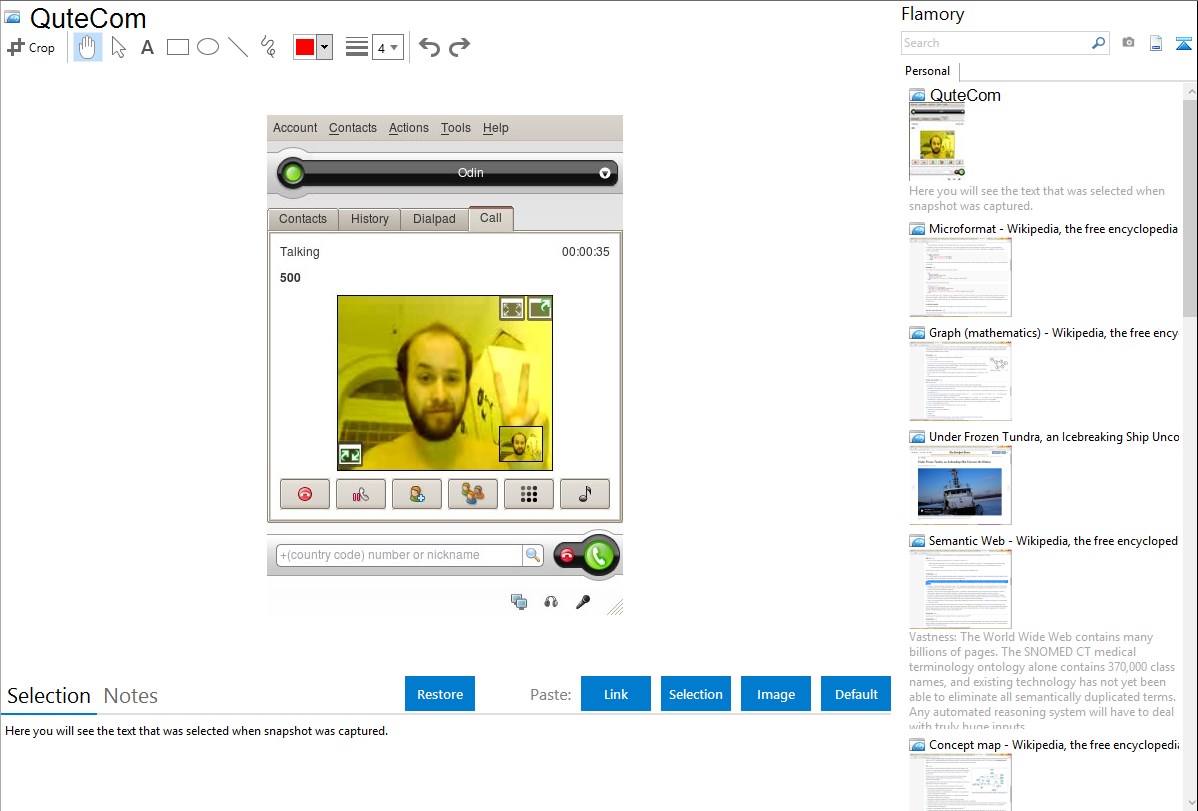Click the Restore button
Image resolution: width=1198 pixels, height=811 pixels.
tap(440, 694)
